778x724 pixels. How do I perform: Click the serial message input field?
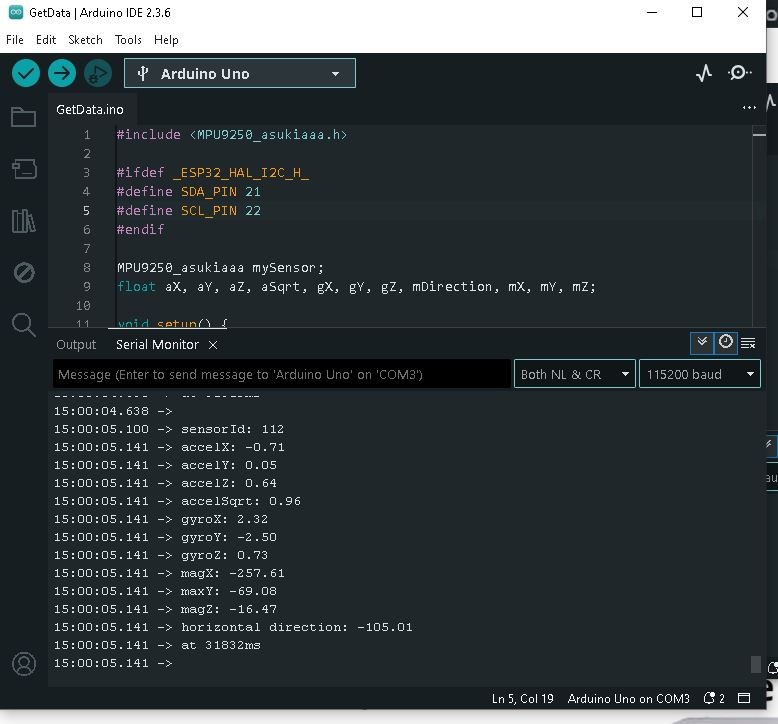pos(281,374)
